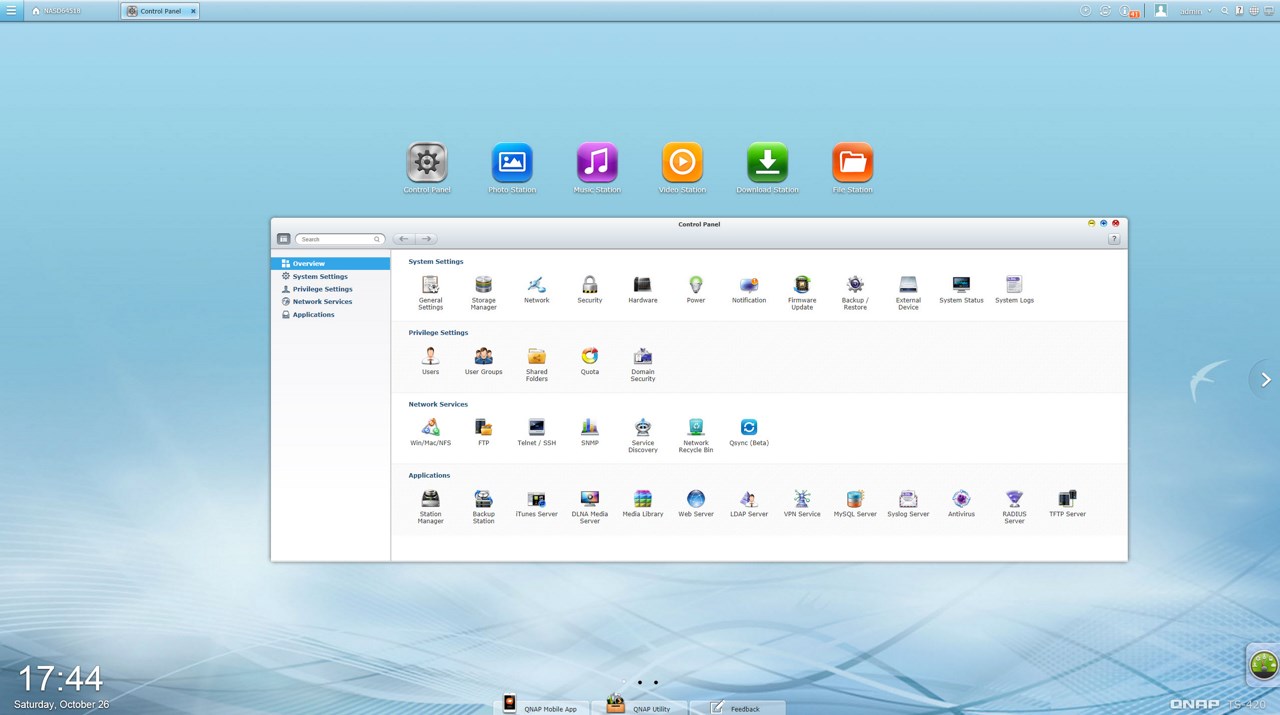This screenshot has width=1280, height=715.
Task: Open the Users privilege icon
Action: click(x=430, y=361)
